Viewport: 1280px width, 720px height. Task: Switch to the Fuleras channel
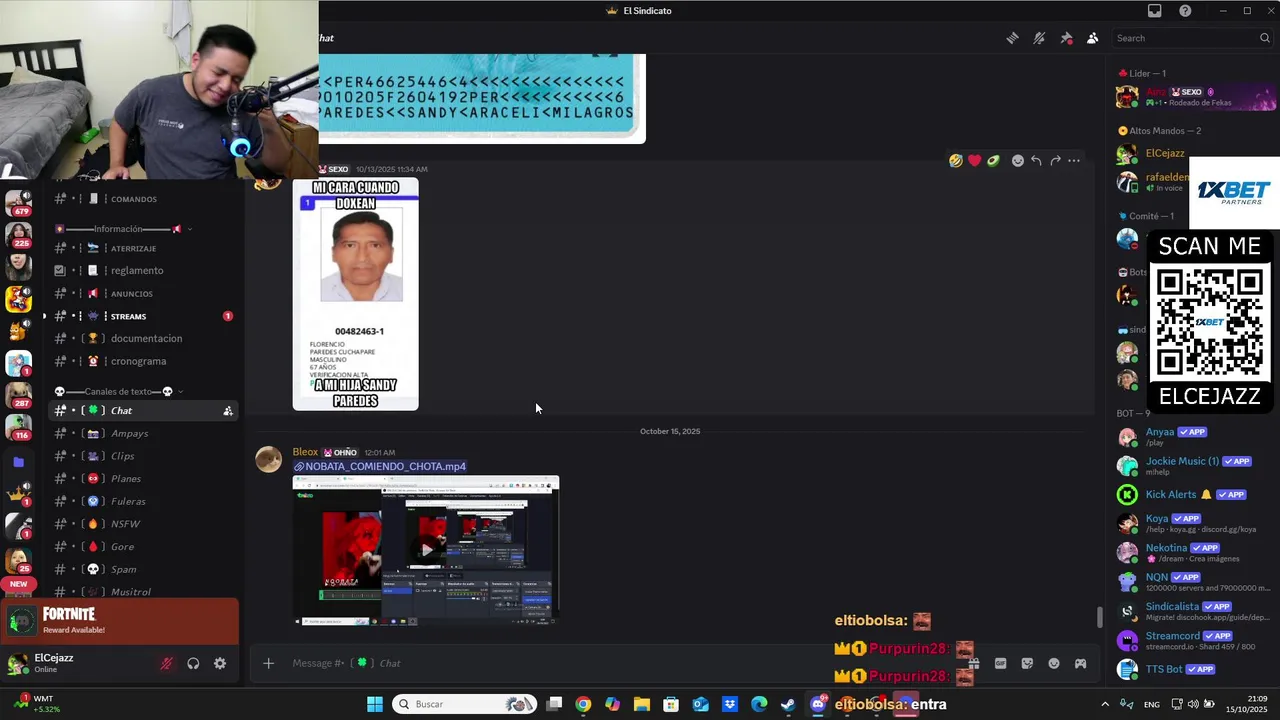(x=144, y=501)
